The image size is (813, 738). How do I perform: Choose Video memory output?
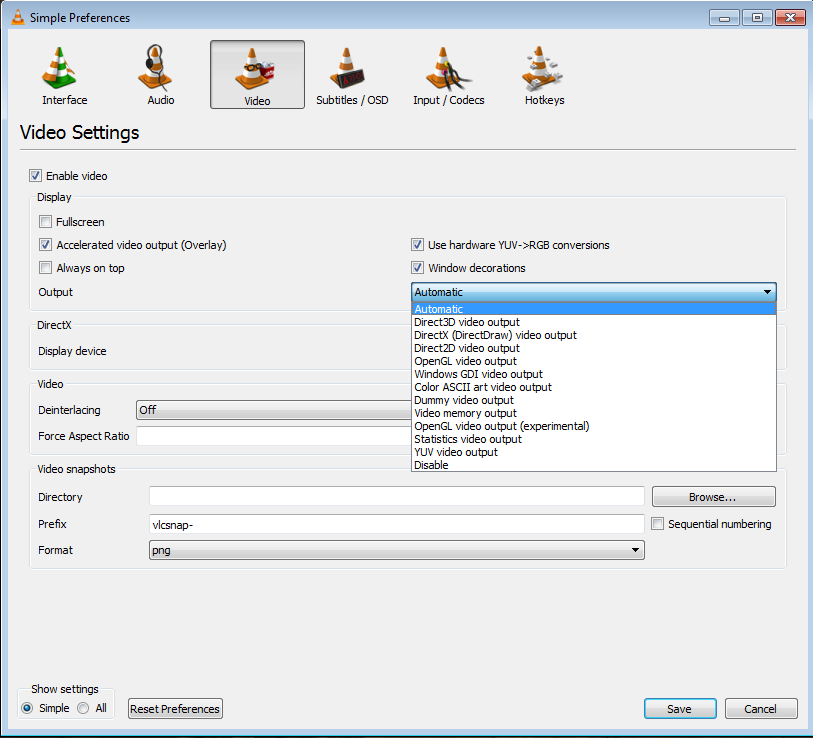coord(594,413)
